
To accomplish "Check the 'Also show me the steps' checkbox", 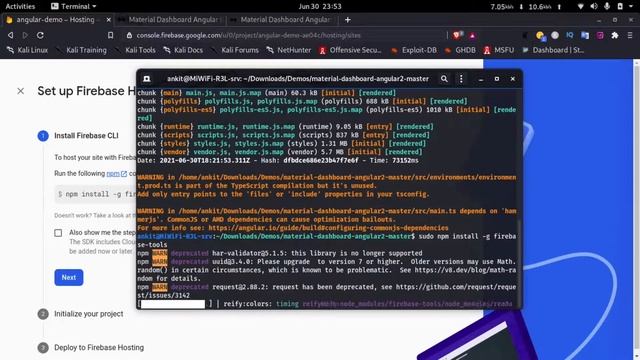I will (58, 233).
